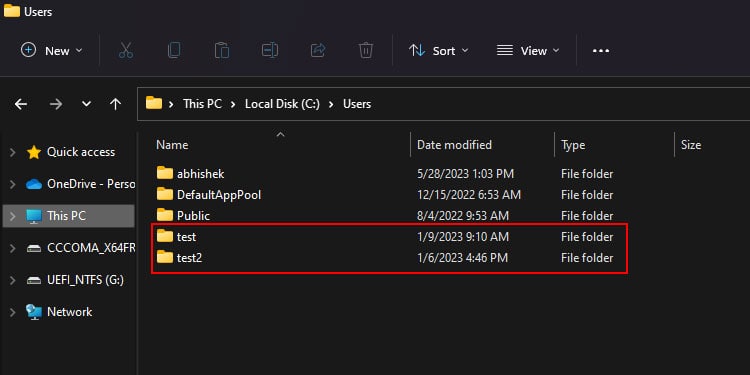
Task: Go back with the left arrow
Action: point(21,104)
